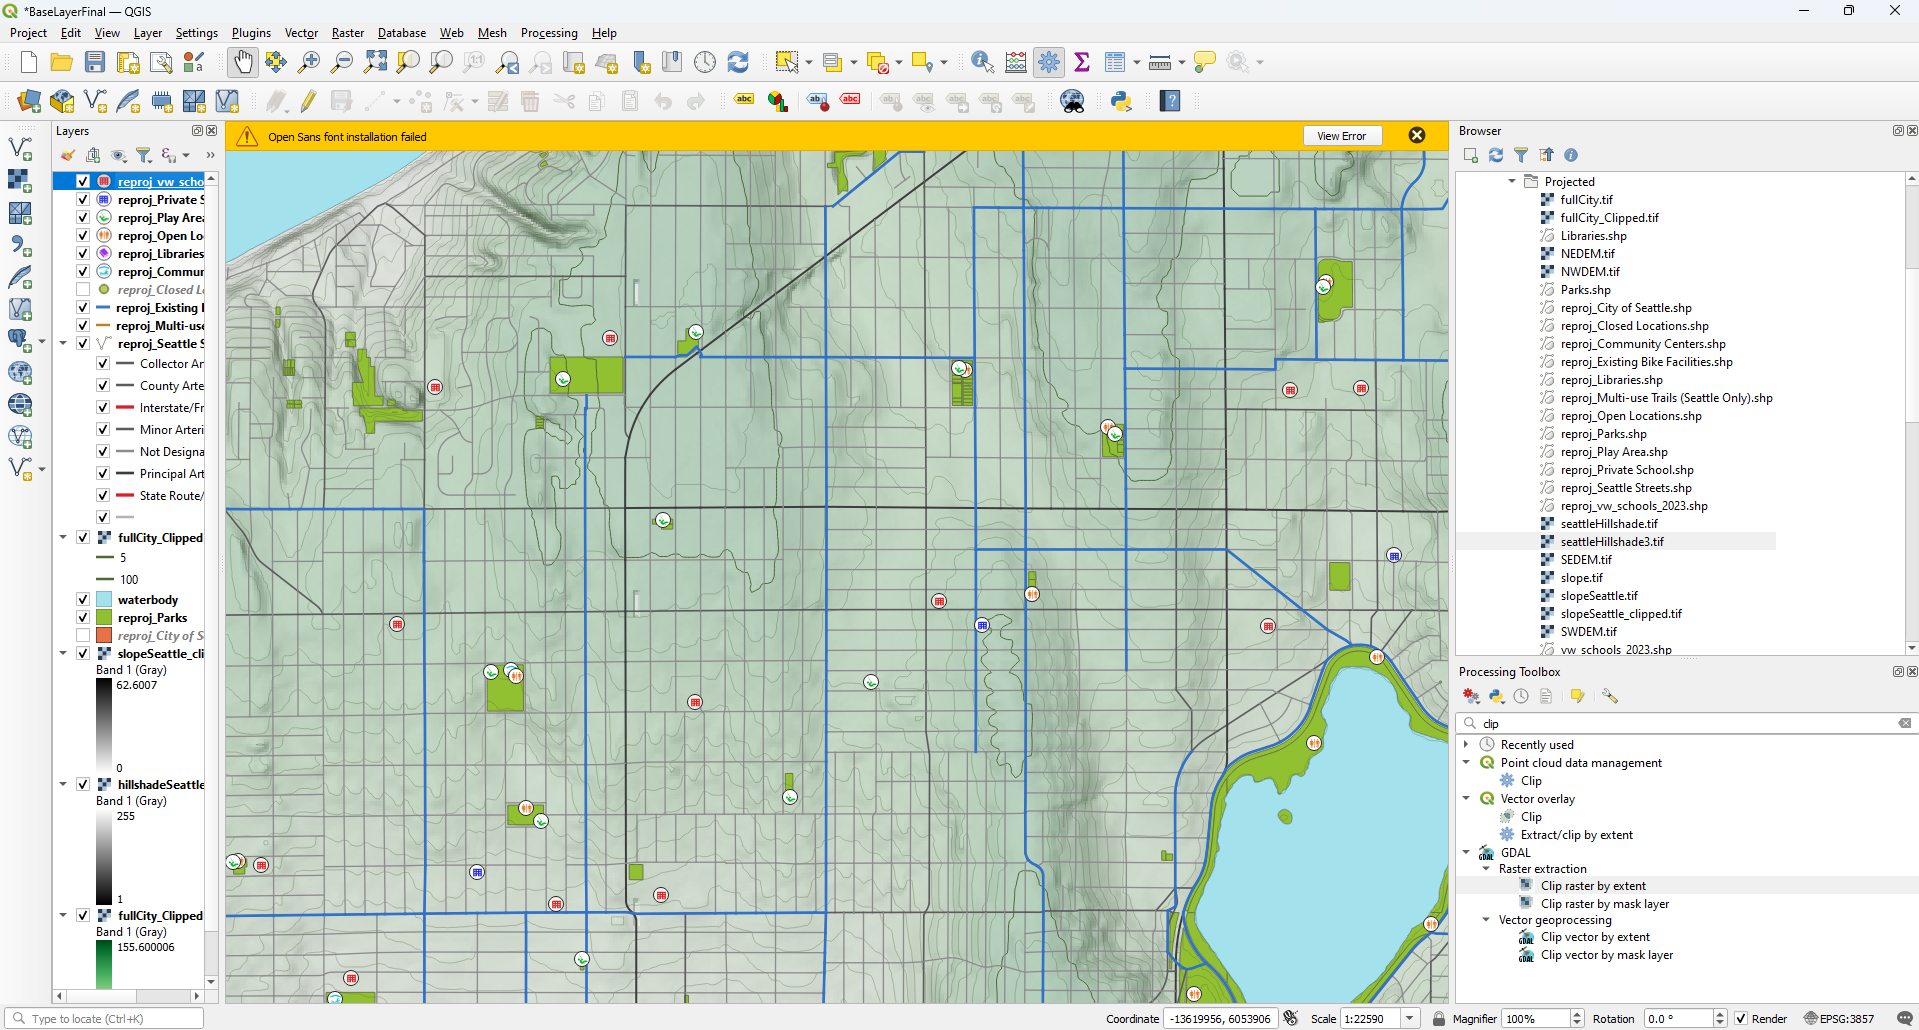Open the Scale dropdown arrow

point(1410,1018)
